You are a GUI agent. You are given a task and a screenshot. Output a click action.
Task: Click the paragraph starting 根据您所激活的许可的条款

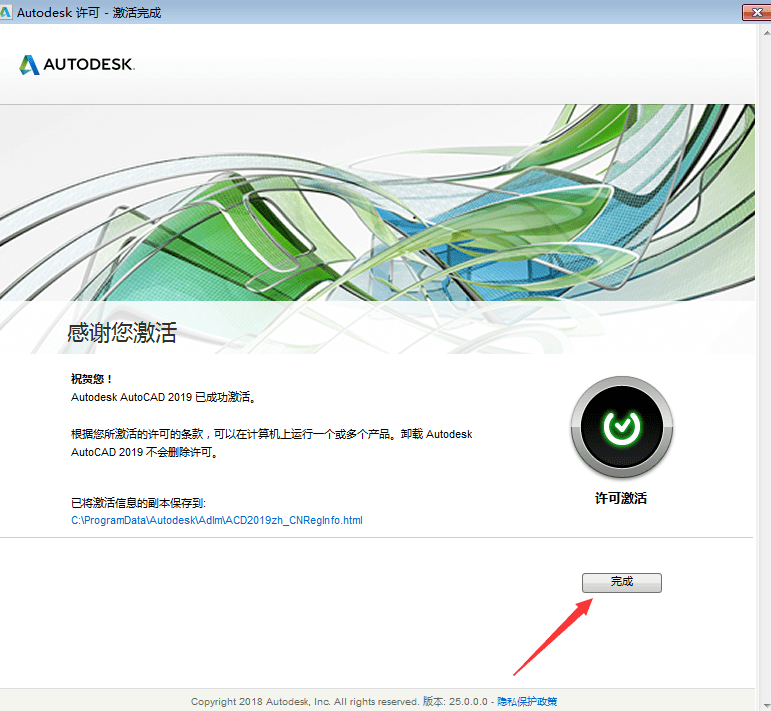[271, 443]
